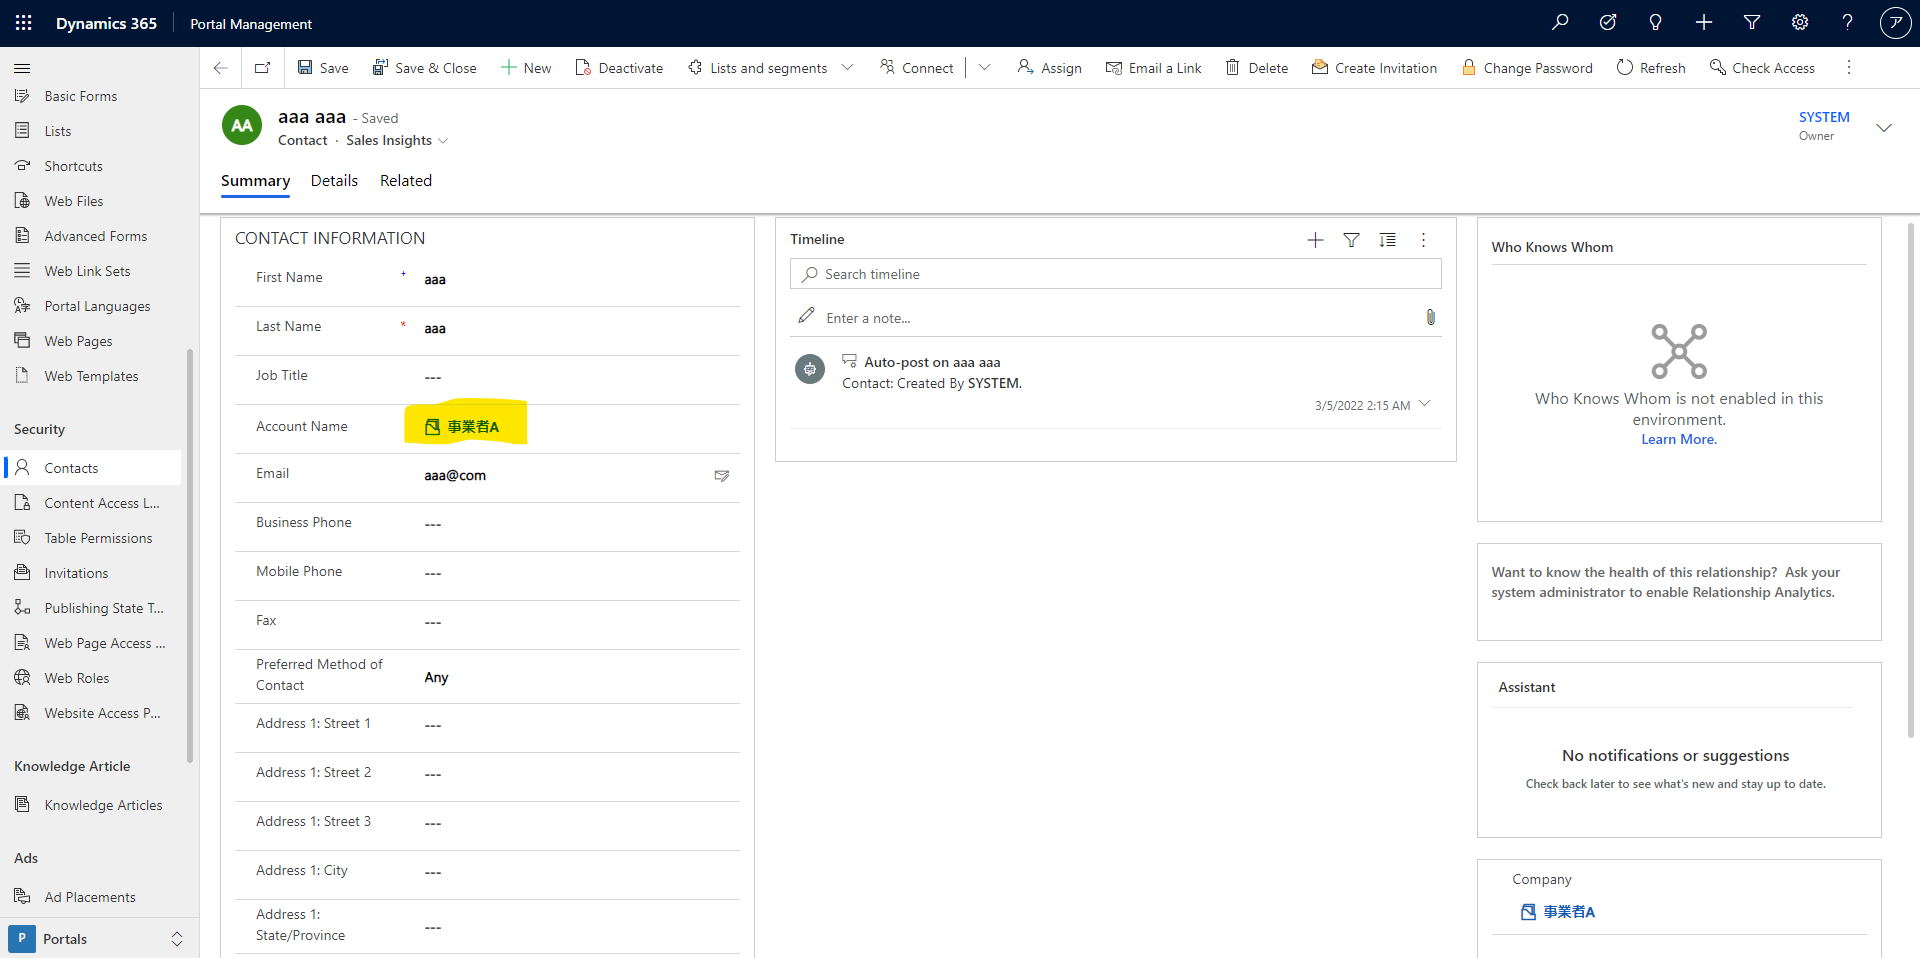Open Ad Placements in sidebar
This screenshot has height=958, width=1920.
click(x=92, y=897)
